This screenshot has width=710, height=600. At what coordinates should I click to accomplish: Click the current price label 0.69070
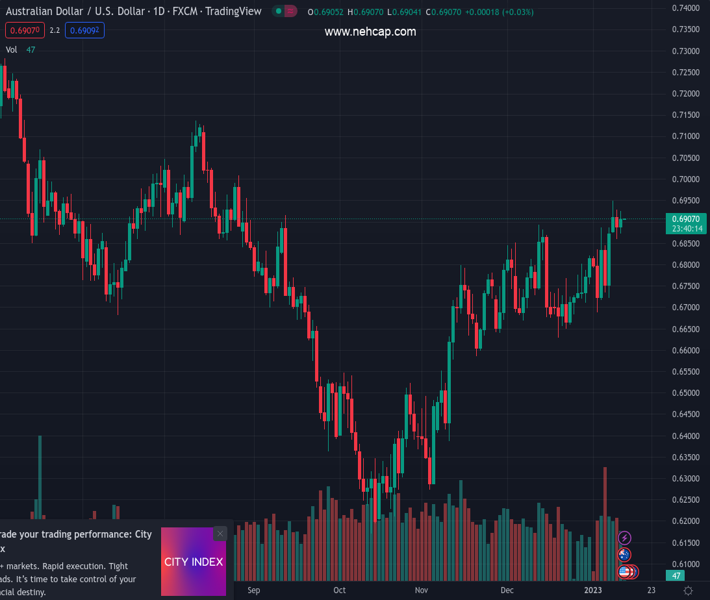pos(686,219)
